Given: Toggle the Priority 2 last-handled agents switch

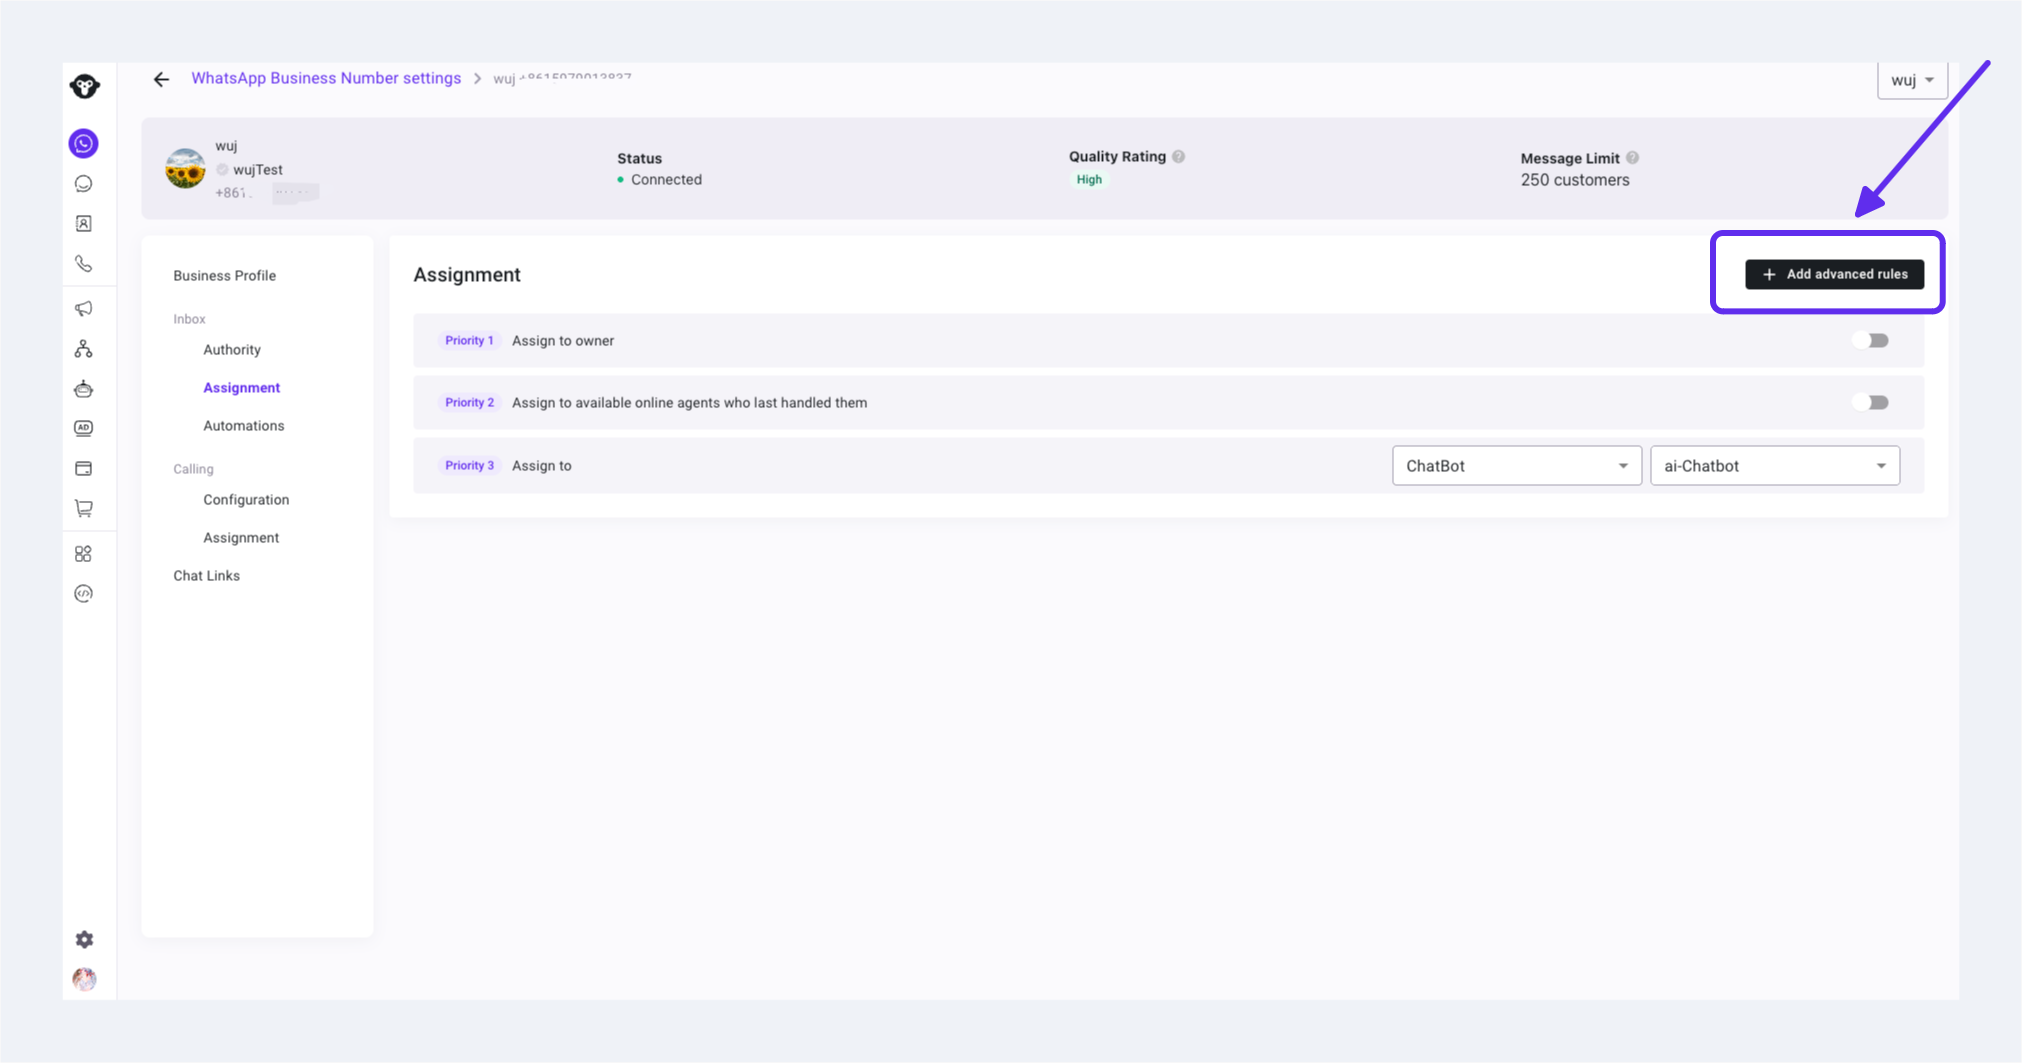Looking at the screenshot, I should click(1870, 403).
